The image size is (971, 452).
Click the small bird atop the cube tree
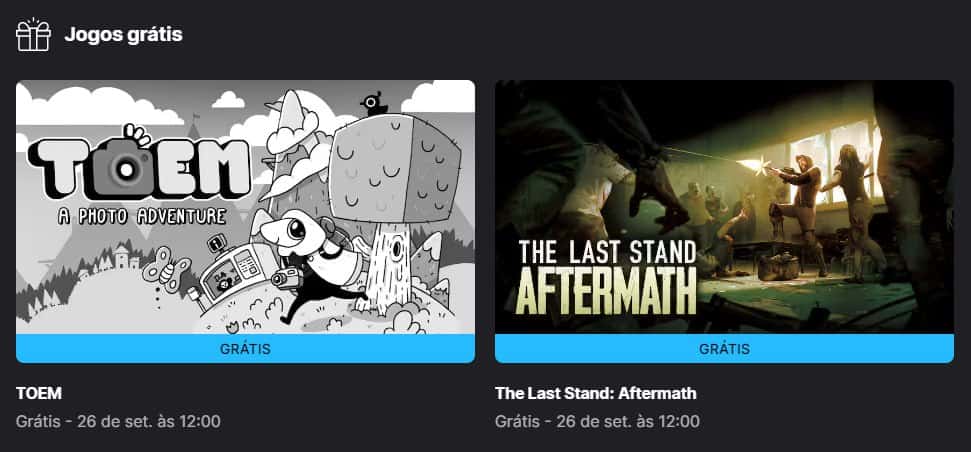pyautogui.click(x=375, y=105)
